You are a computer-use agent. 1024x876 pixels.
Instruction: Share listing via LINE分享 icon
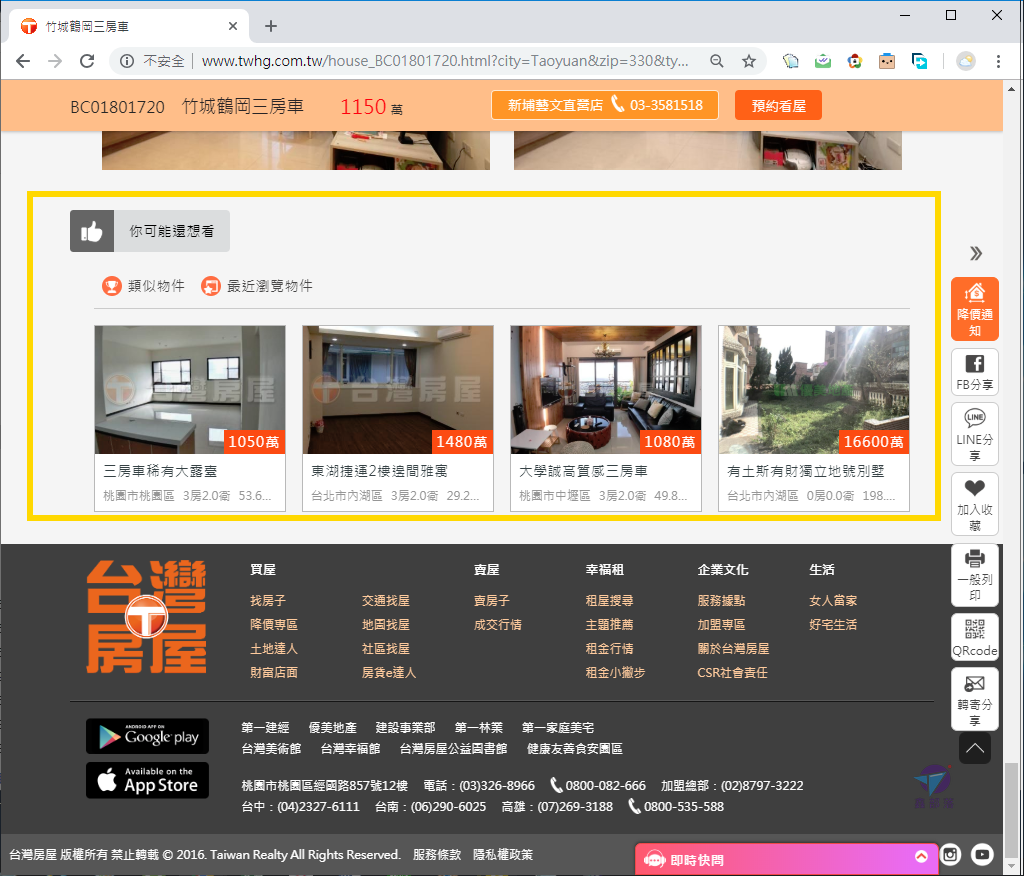(975, 434)
